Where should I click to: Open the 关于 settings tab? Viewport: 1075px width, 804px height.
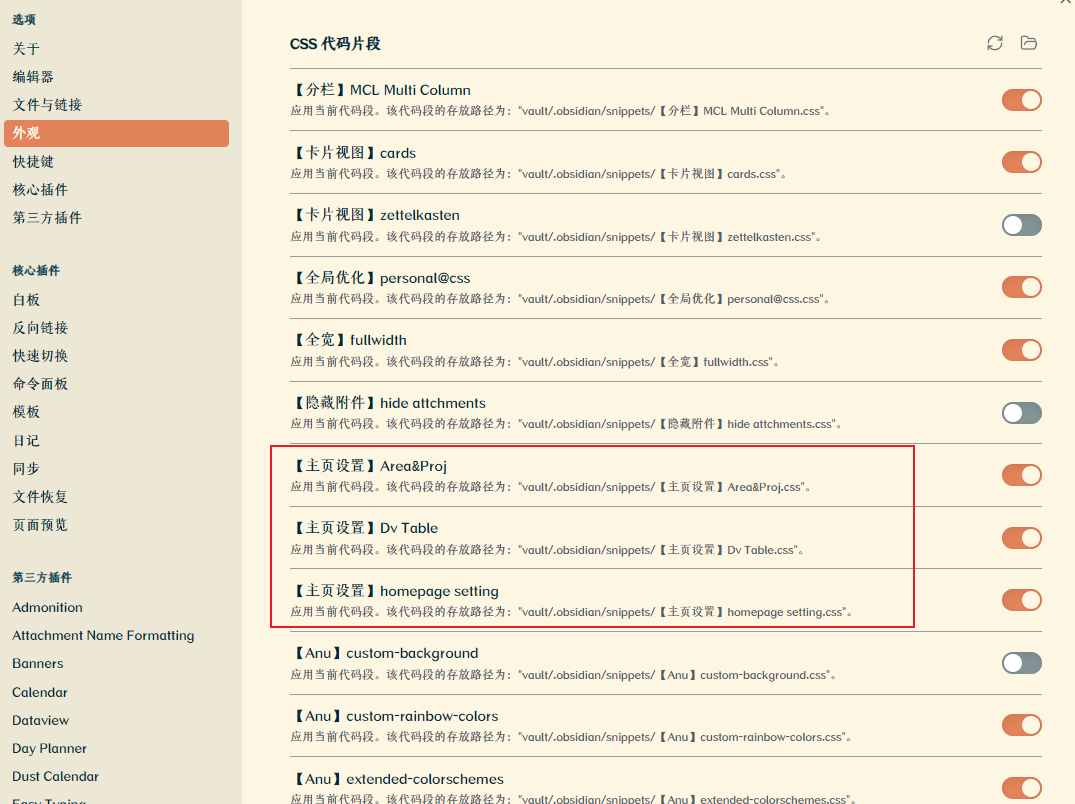tap(117, 49)
